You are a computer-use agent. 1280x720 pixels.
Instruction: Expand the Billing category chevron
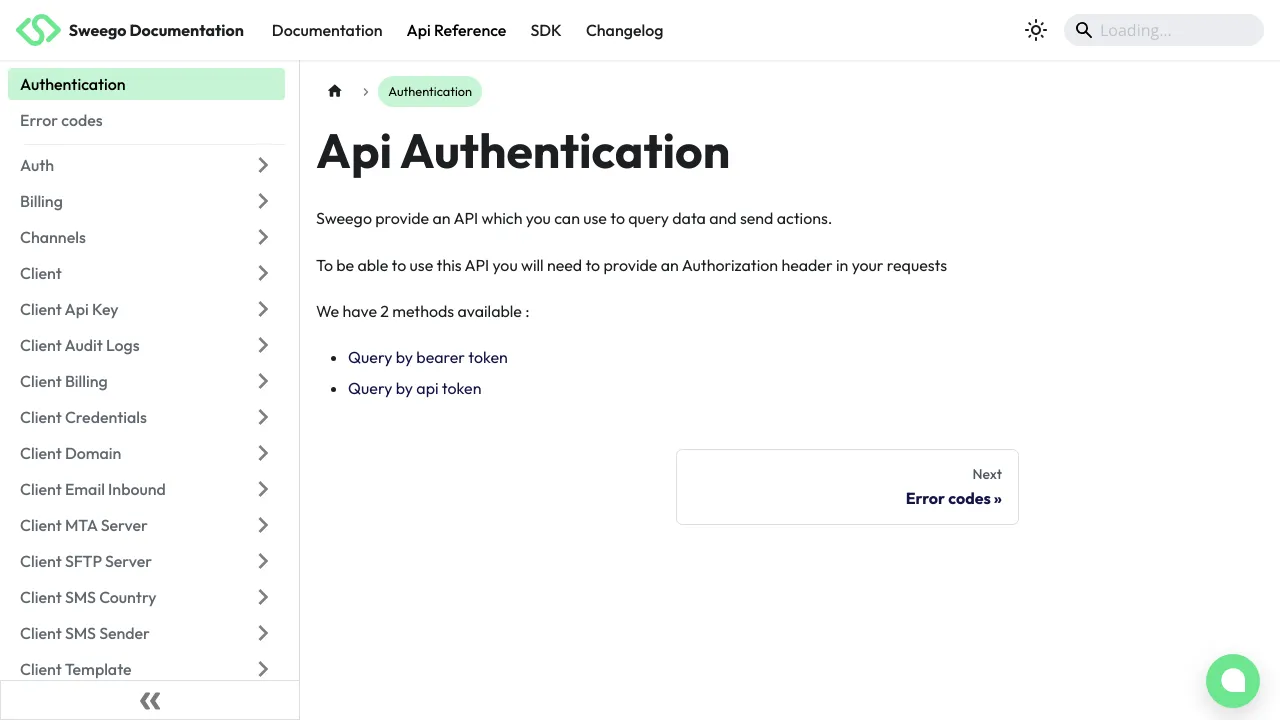(x=263, y=201)
